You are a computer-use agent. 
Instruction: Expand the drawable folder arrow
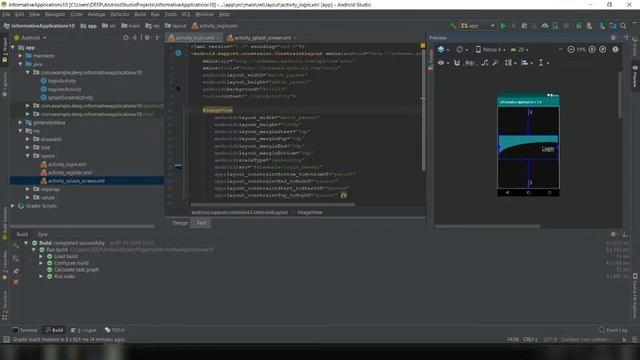tap(28, 139)
